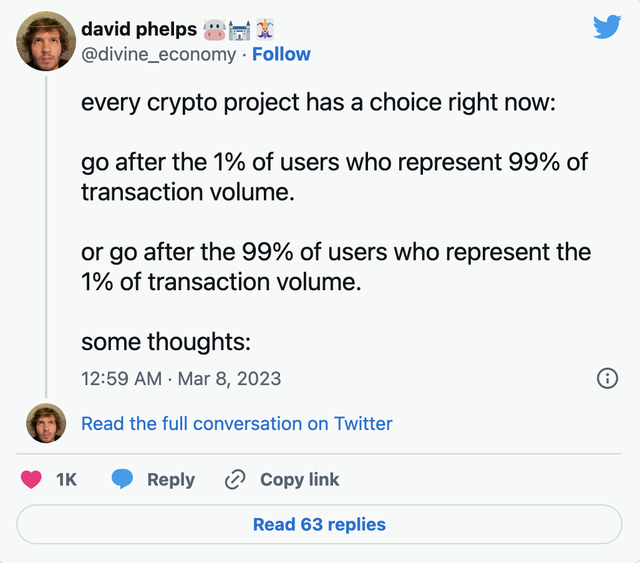Open david phelps's large profile avatar
The image size is (640, 563).
point(45,40)
